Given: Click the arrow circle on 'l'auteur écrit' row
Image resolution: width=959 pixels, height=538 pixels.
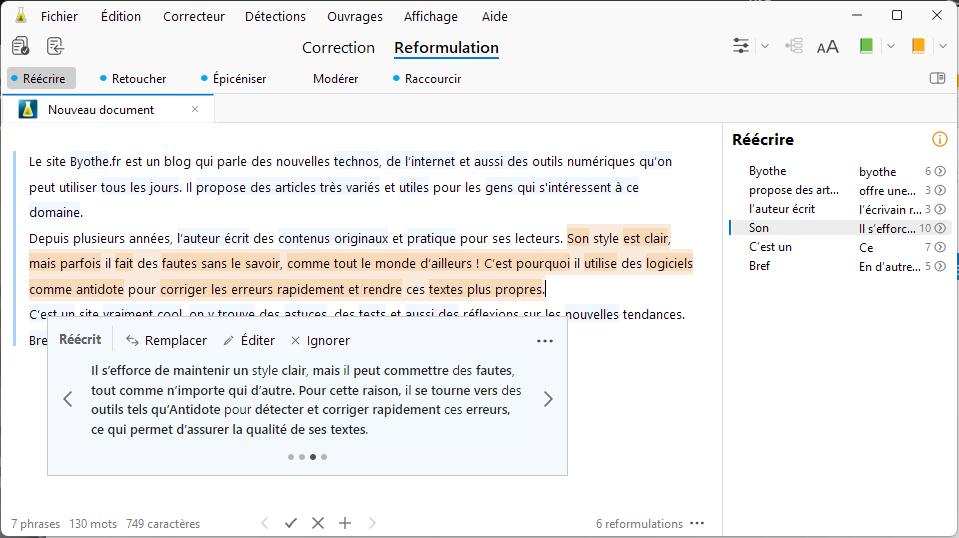Looking at the screenshot, I should (941, 209).
